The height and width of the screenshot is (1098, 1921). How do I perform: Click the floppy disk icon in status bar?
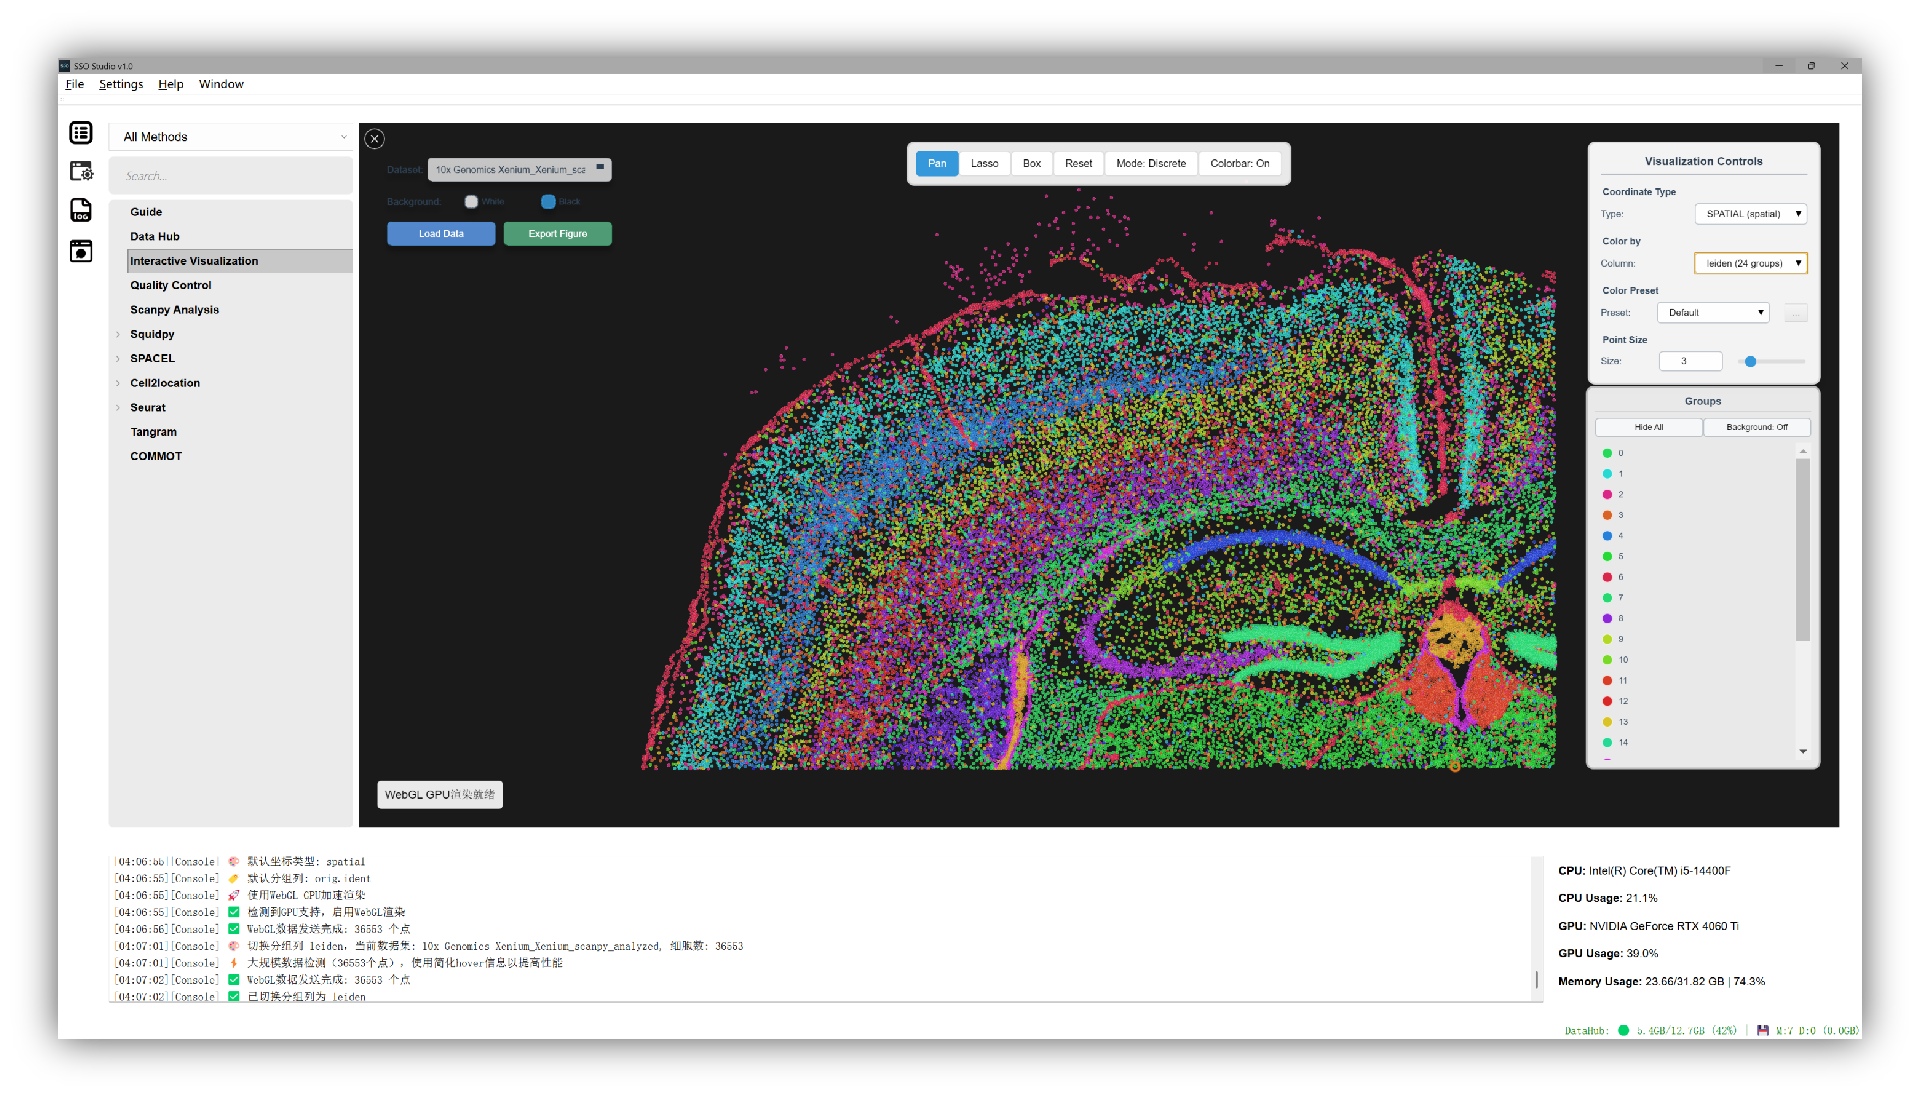(x=1762, y=1030)
